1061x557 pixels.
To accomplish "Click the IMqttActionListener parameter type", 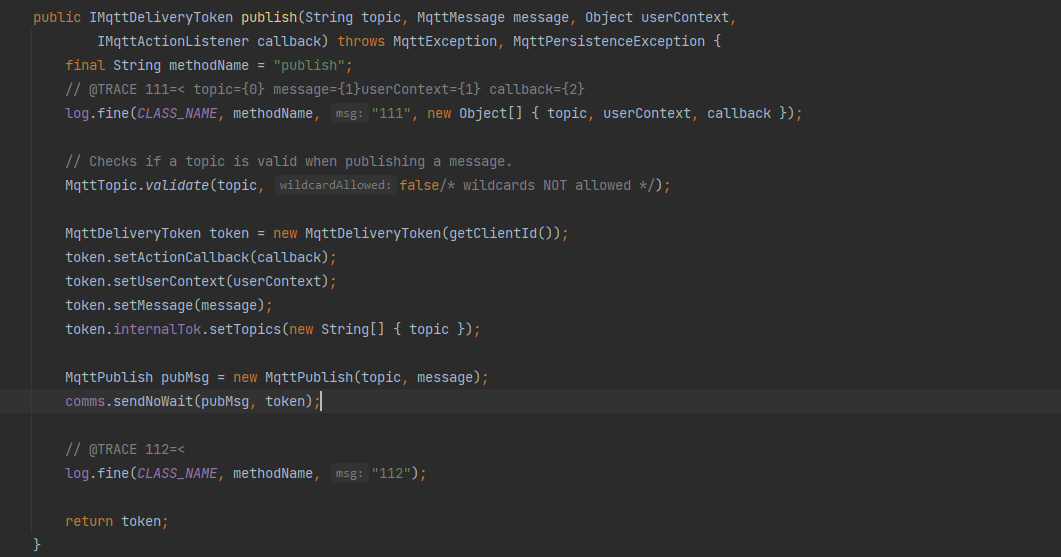I will pyautogui.click(x=173, y=41).
